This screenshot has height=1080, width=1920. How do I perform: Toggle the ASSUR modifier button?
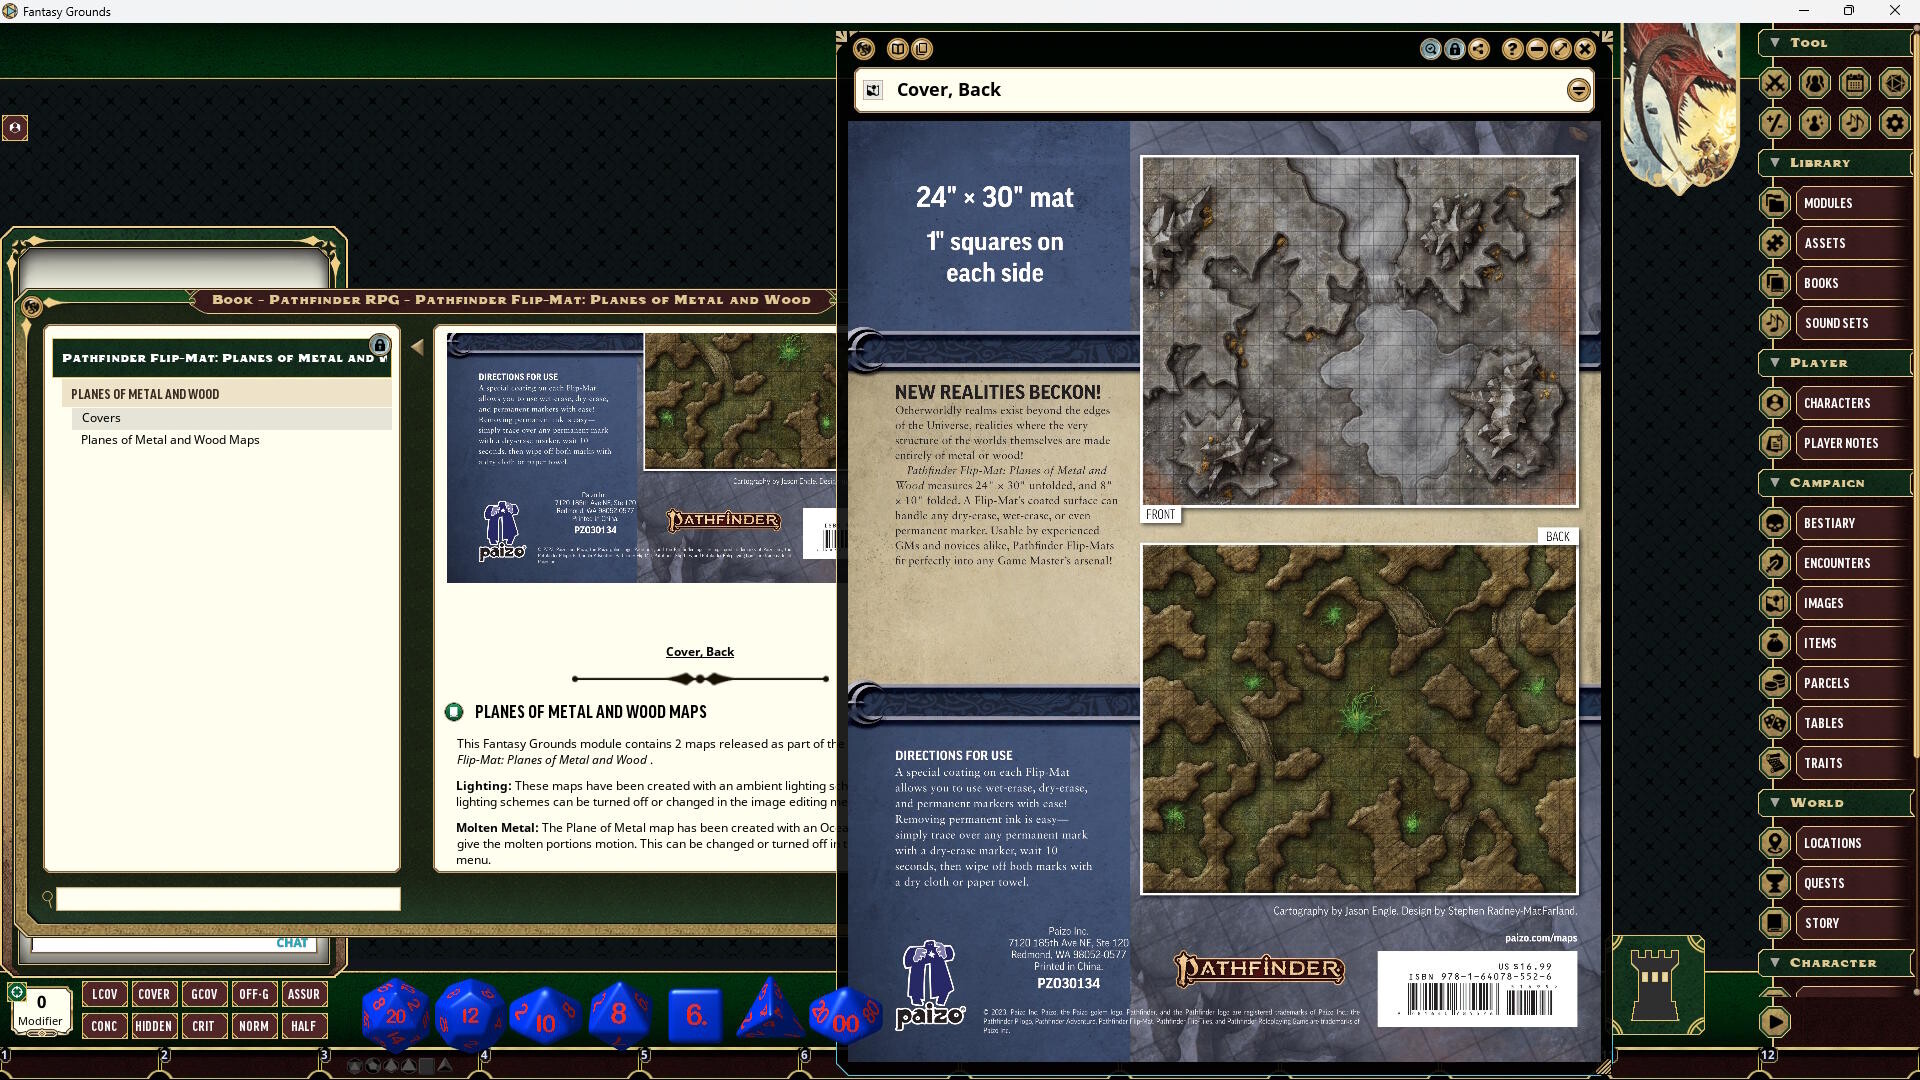click(304, 994)
